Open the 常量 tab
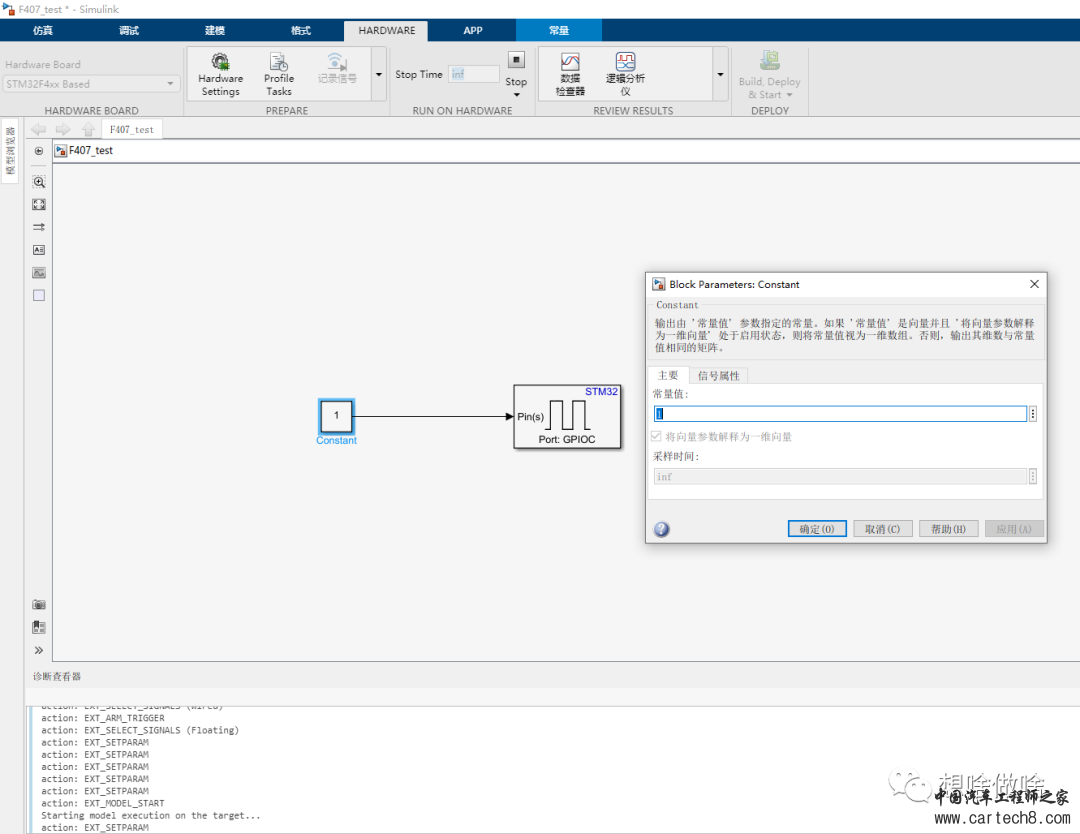1080x834 pixels. (559, 30)
